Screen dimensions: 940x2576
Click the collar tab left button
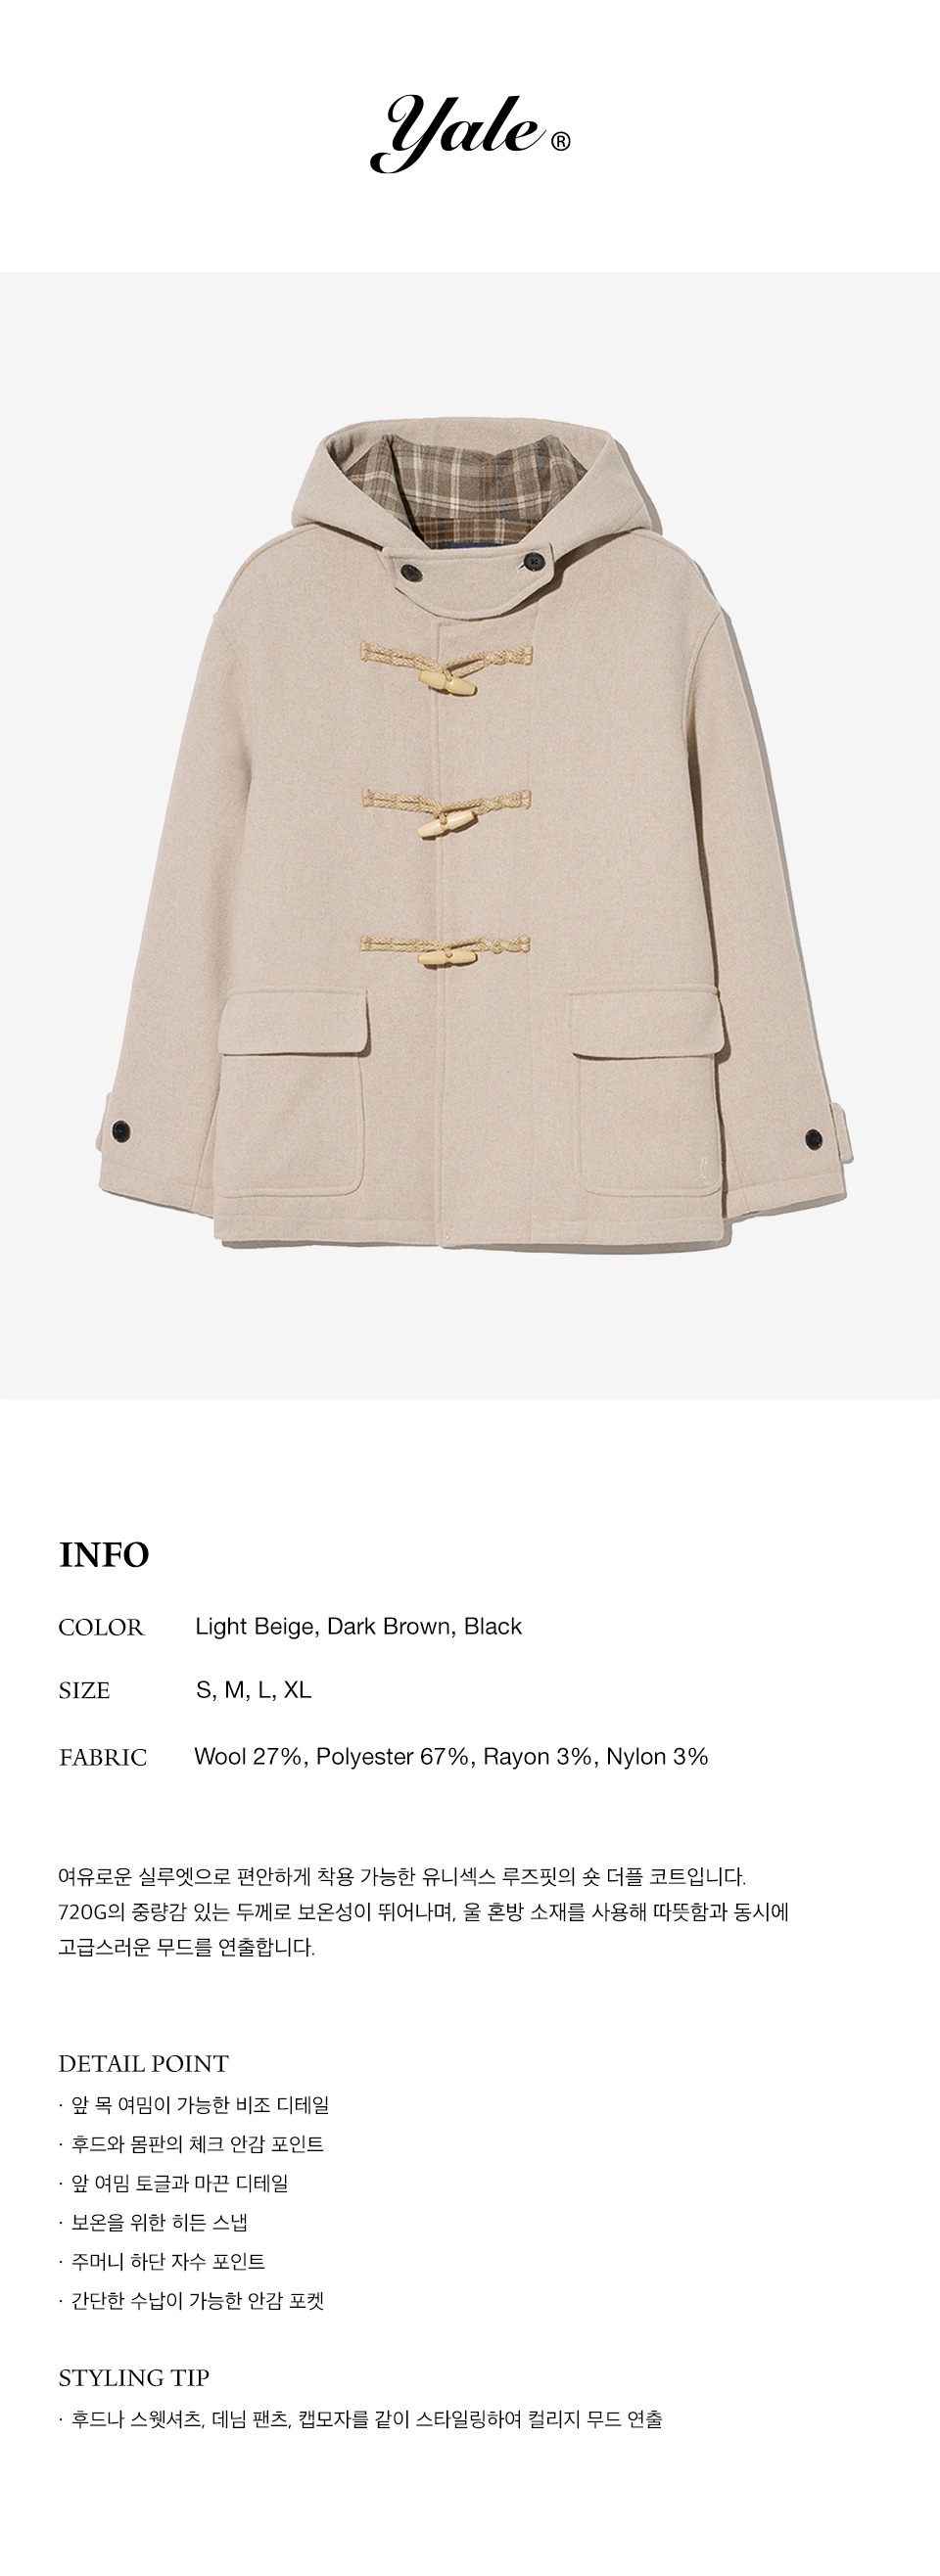click(411, 571)
